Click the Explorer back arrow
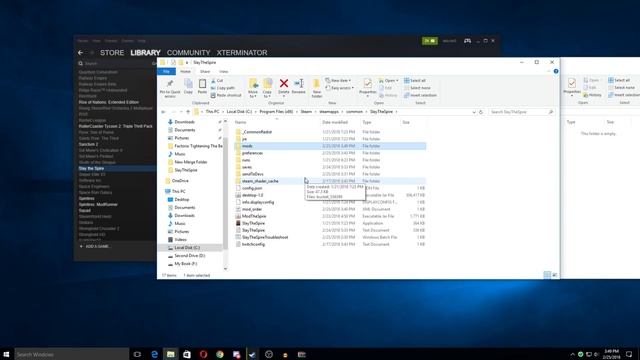Image resolution: width=640 pixels, height=360 pixels. [x=163, y=112]
